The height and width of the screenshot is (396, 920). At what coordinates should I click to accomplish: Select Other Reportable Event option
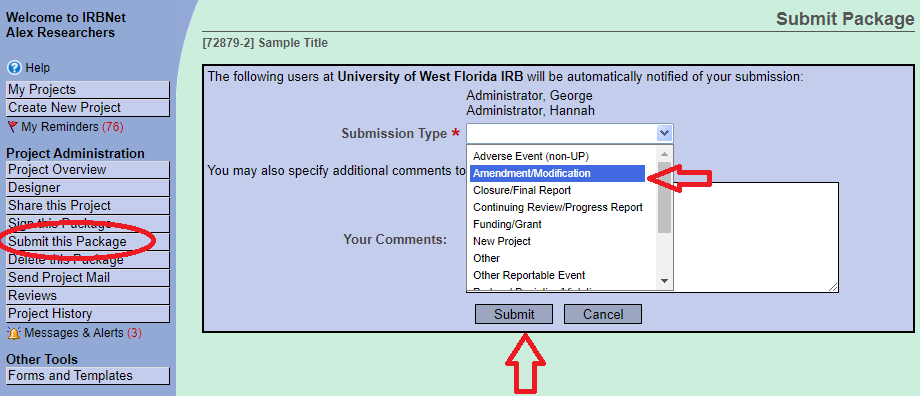529,275
